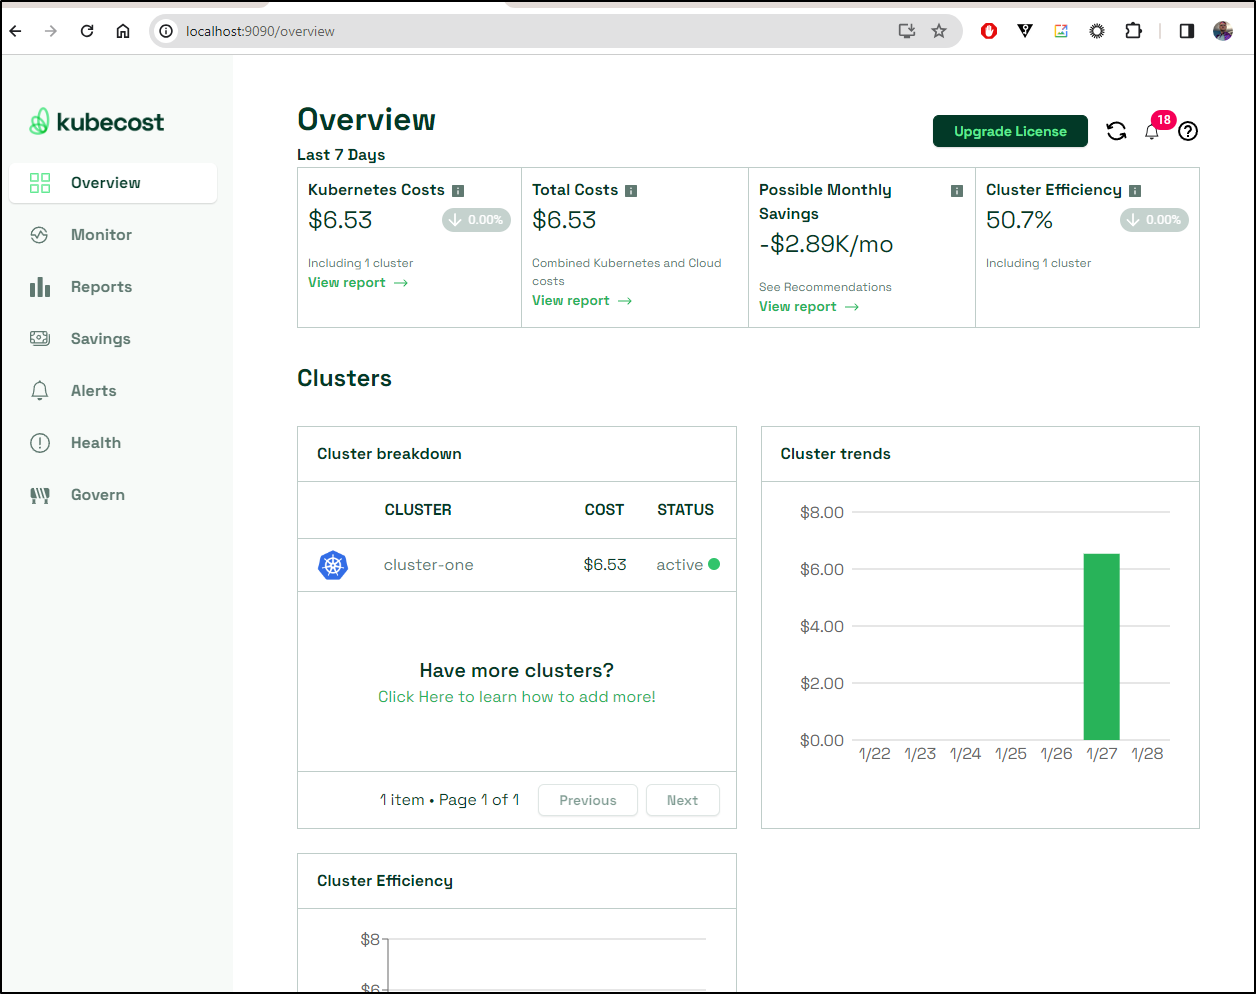Click the Overview page heading

367,120
